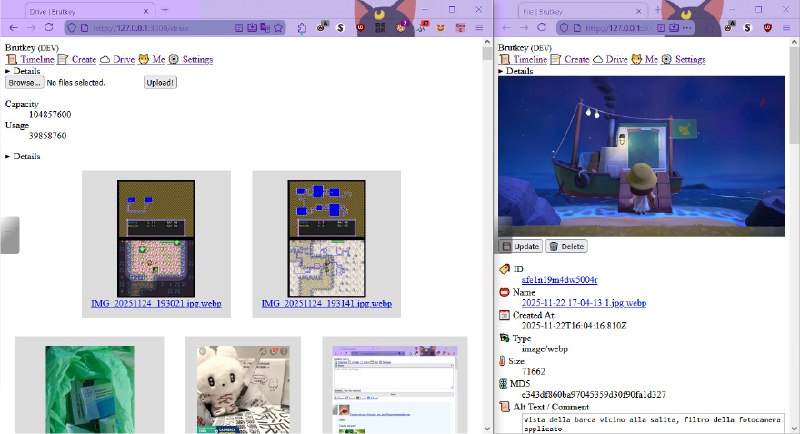Open the thumbnail above IMG_20251124_193021
The width and height of the screenshot is (800, 434).
point(156,238)
